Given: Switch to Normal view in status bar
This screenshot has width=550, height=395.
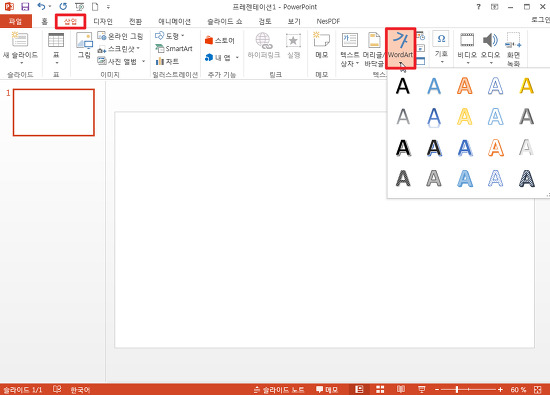Looking at the screenshot, I should tap(358, 389).
